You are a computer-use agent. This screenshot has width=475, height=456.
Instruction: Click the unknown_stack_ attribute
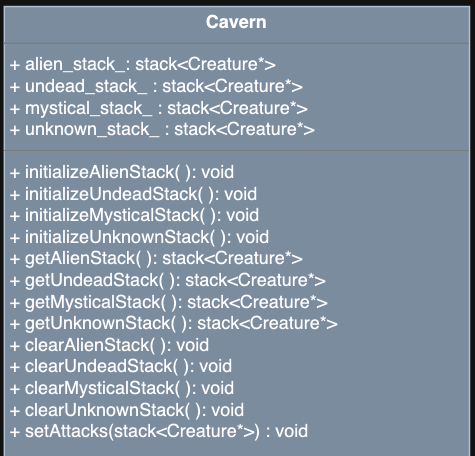click(x=162, y=129)
